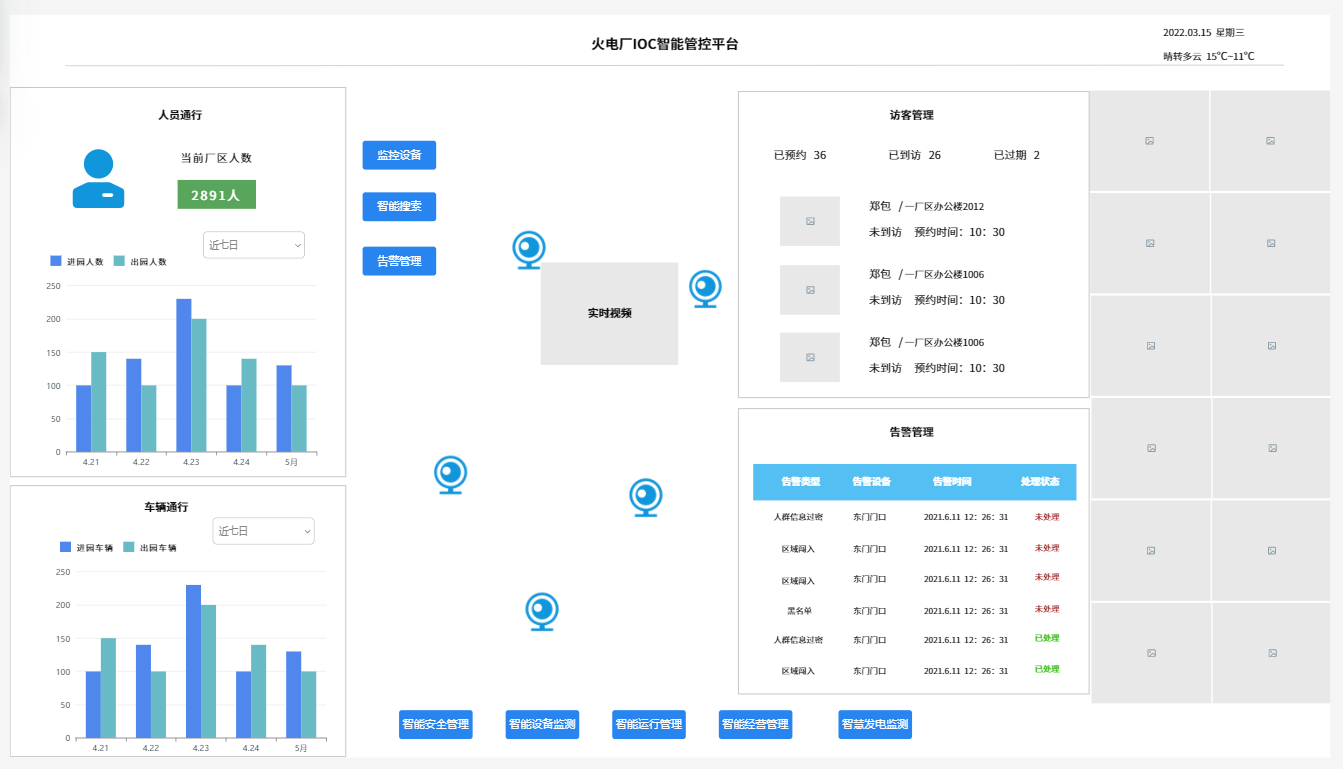Click 未处理 status of 黑名单 alert

[1046, 609]
